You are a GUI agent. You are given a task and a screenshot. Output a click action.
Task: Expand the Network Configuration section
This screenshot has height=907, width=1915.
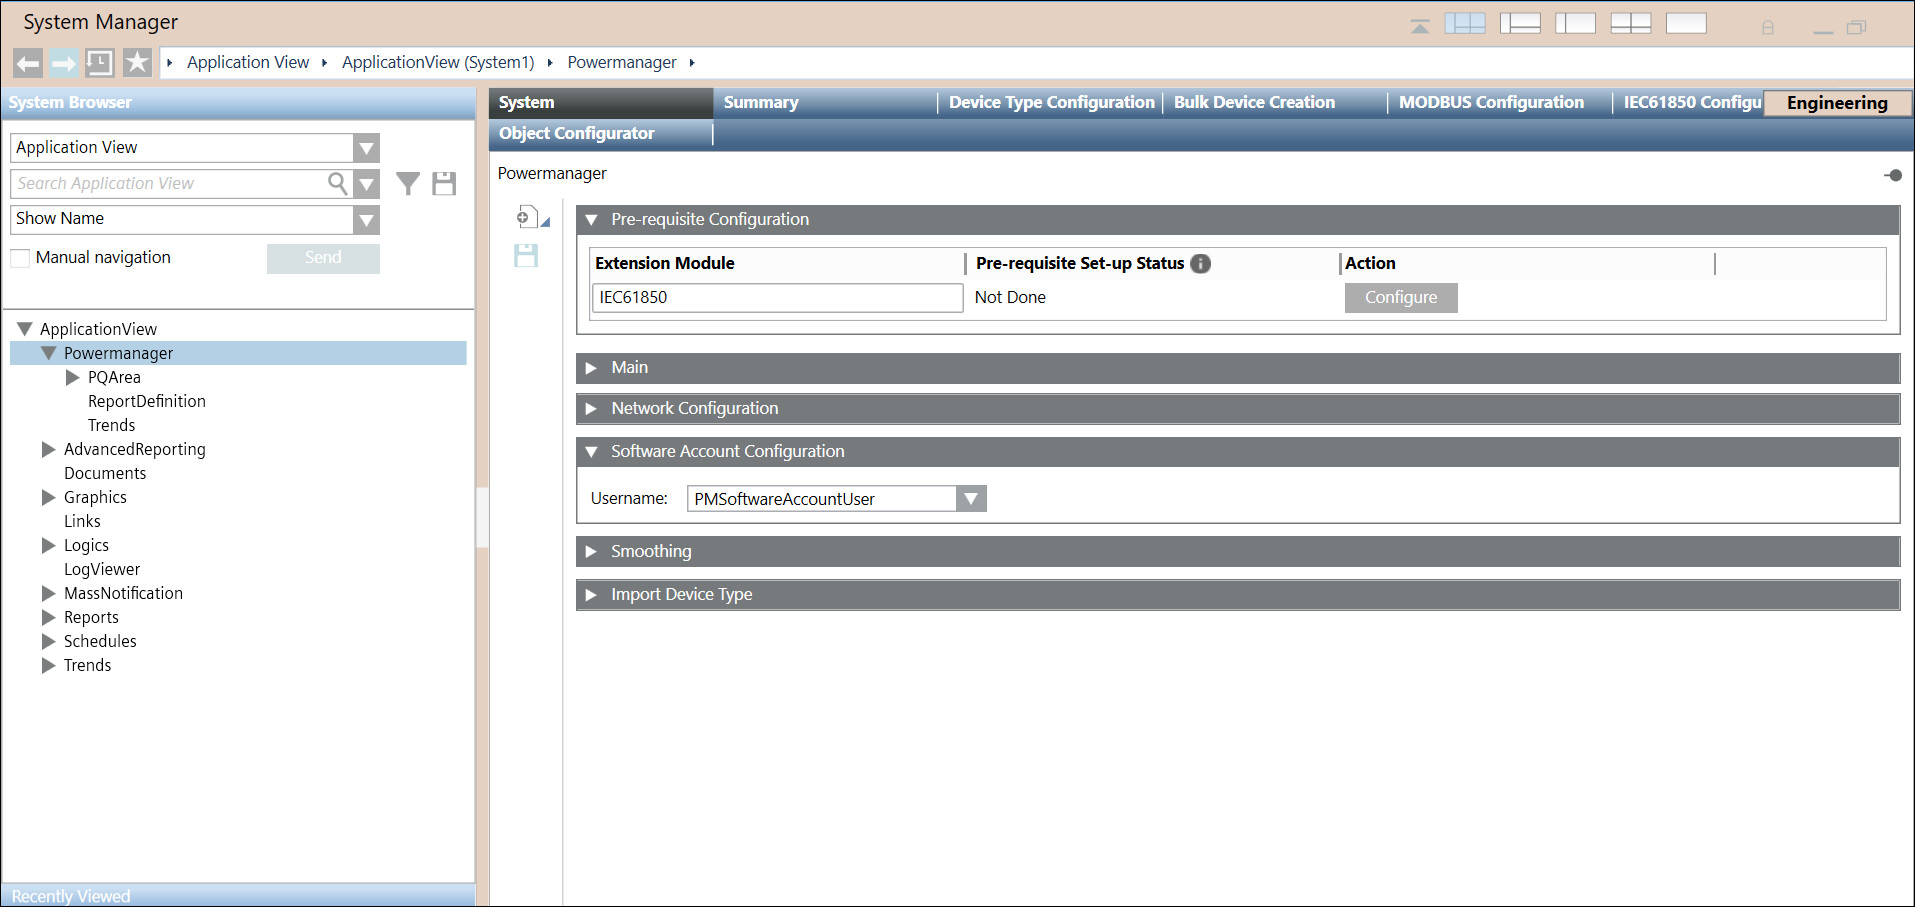point(592,409)
